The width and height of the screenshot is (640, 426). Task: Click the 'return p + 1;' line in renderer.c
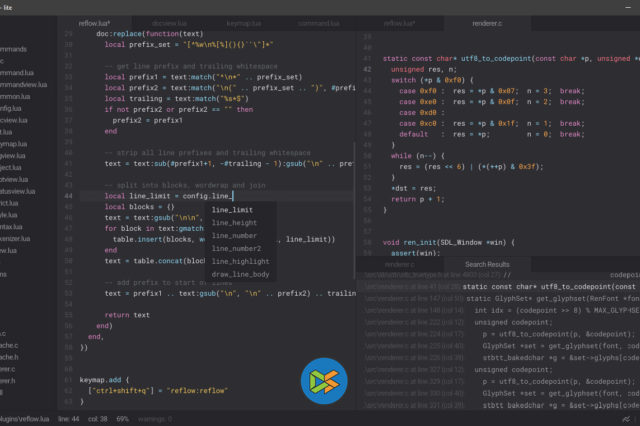[418, 199]
